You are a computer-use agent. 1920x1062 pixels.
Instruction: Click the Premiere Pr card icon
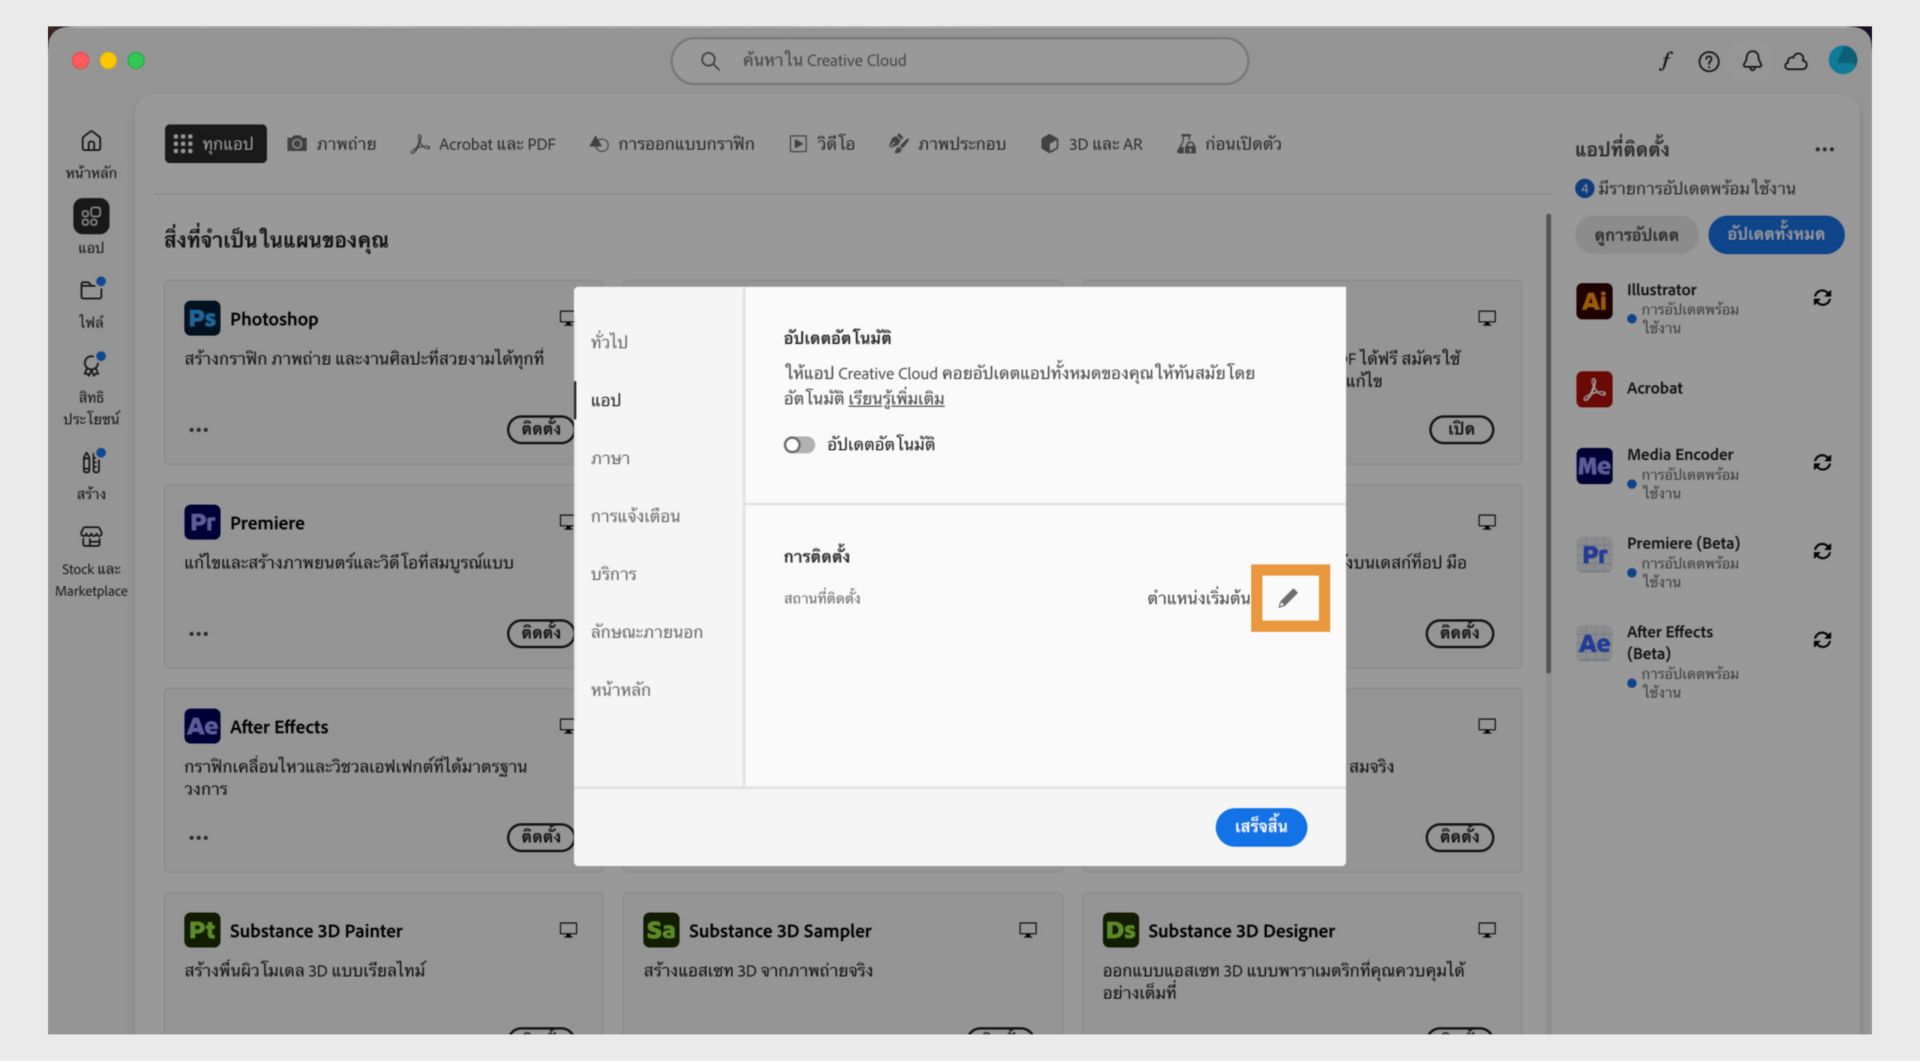pos(202,523)
